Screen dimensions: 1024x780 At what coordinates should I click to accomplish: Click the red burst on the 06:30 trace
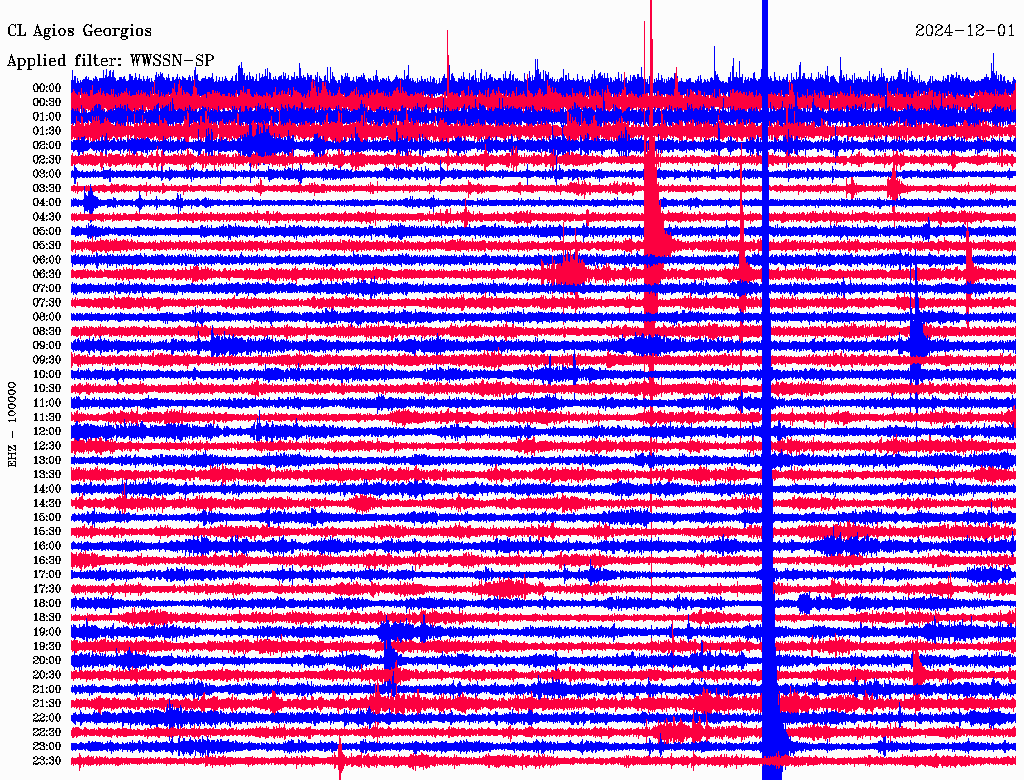tap(568, 271)
